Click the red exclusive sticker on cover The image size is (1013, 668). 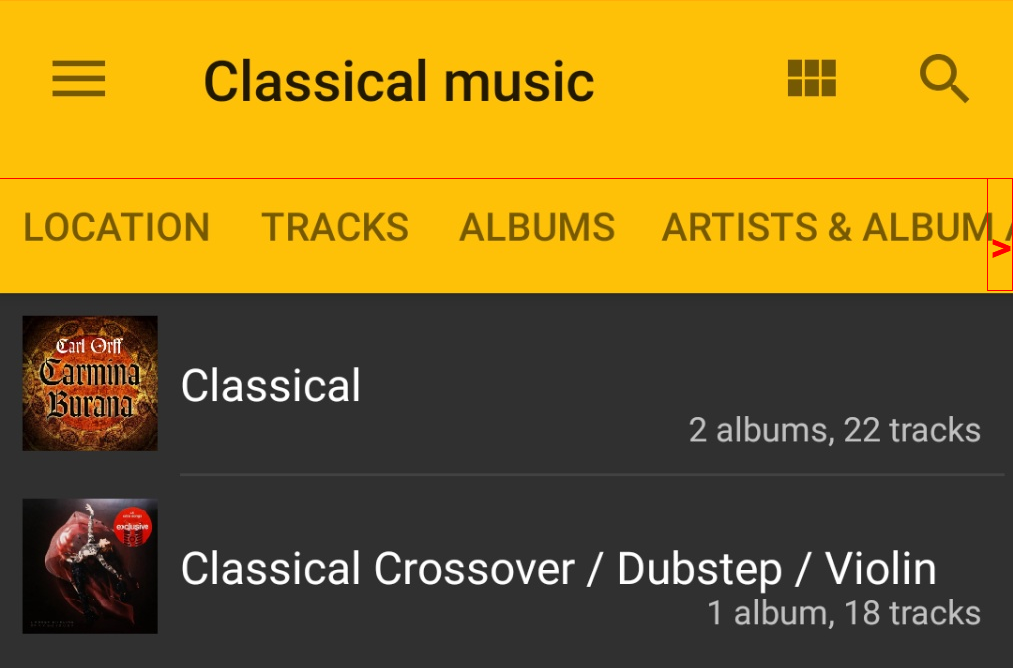(x=132, y=524)
